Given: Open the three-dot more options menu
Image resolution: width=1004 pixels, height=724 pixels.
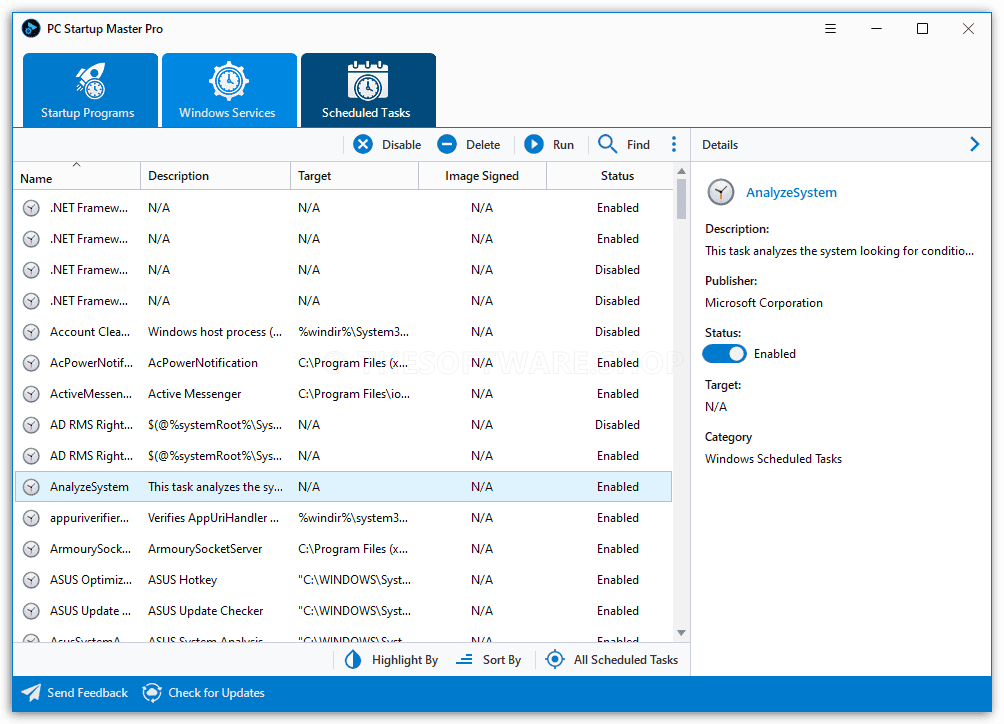Looking at the screenshot, I should [674, 145].
